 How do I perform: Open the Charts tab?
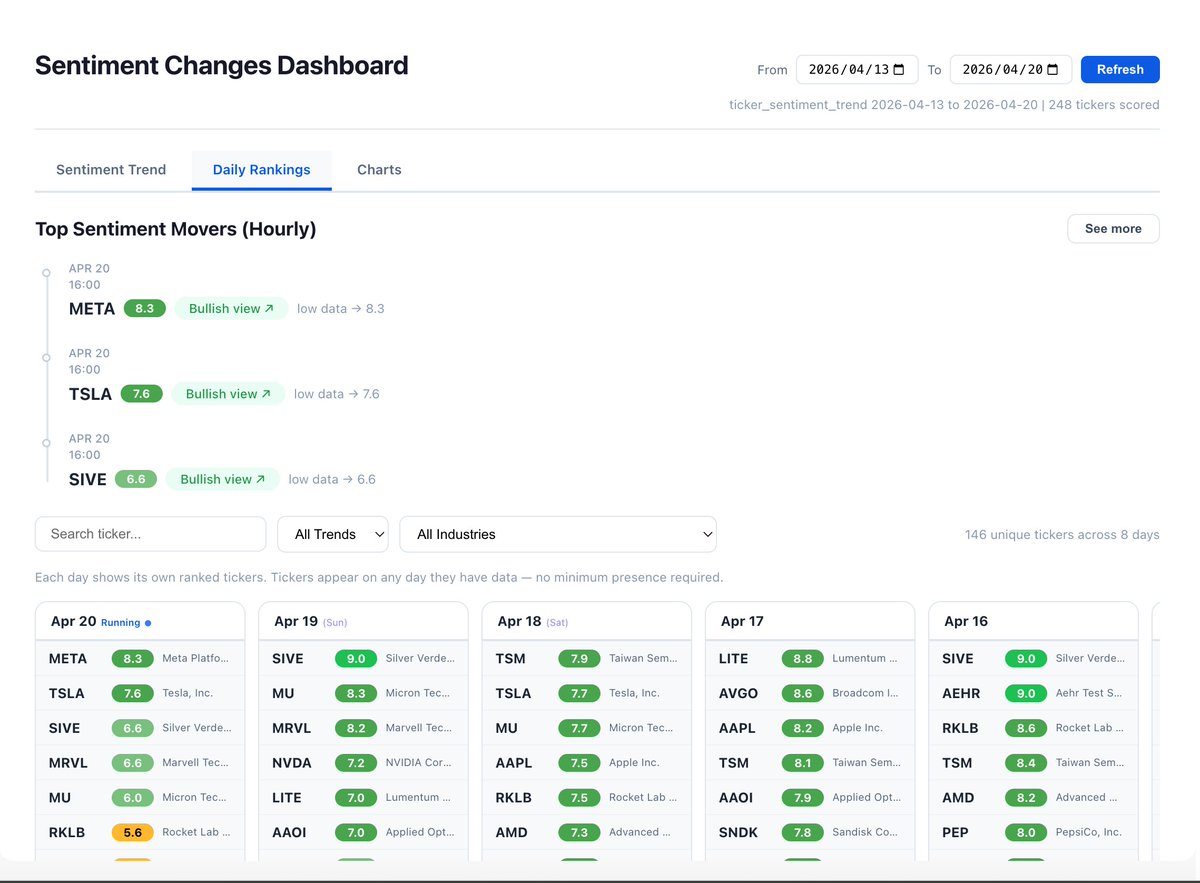tap(379, 169)
